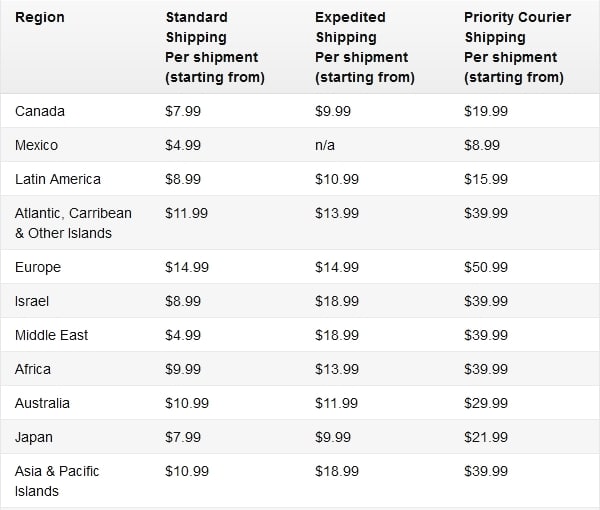Screen dimensions: 600x510
Task: Click the Latin America row label
Action: click(58, 179)
